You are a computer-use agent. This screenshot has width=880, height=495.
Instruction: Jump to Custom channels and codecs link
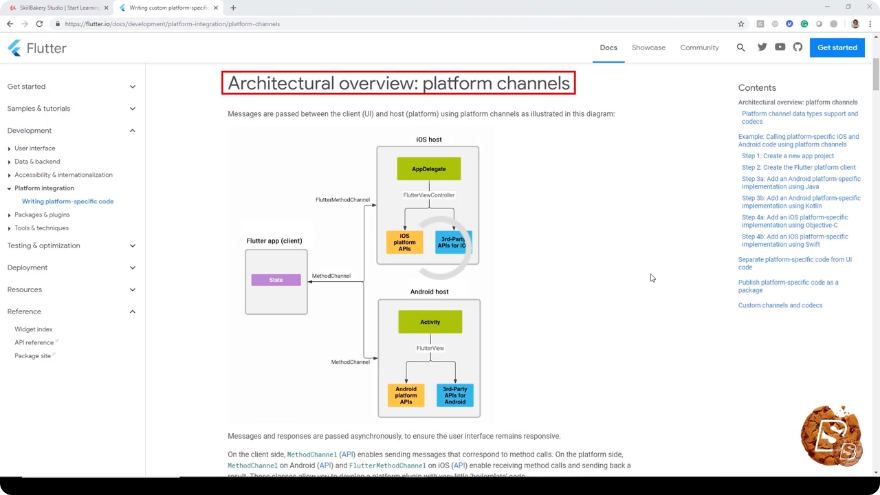coord(780,306)
